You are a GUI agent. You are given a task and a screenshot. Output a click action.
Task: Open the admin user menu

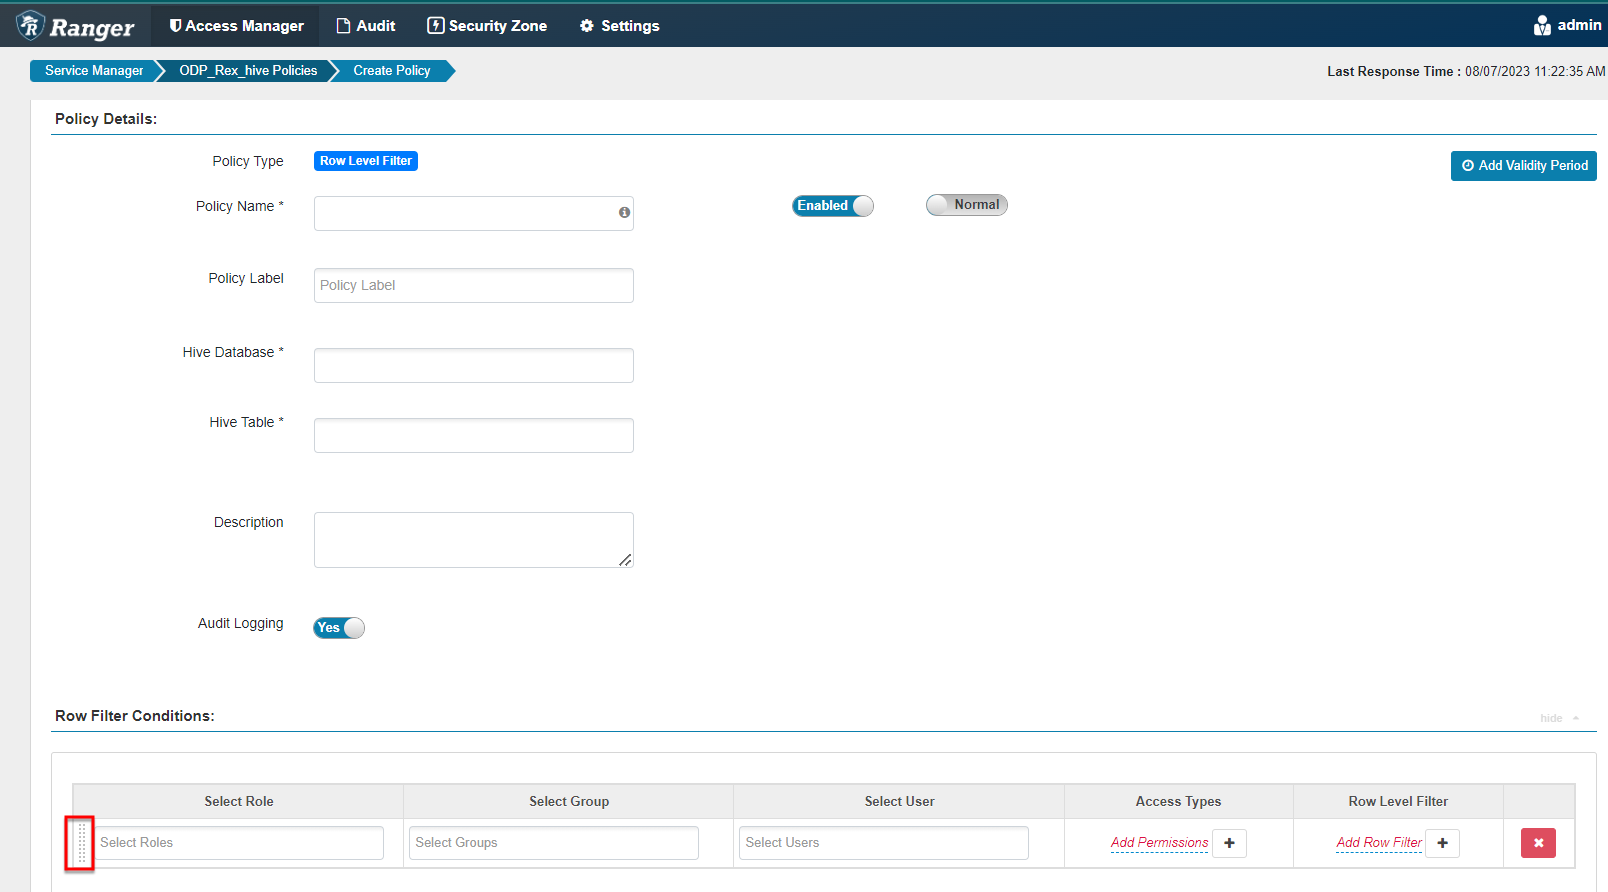(1567, 25)
